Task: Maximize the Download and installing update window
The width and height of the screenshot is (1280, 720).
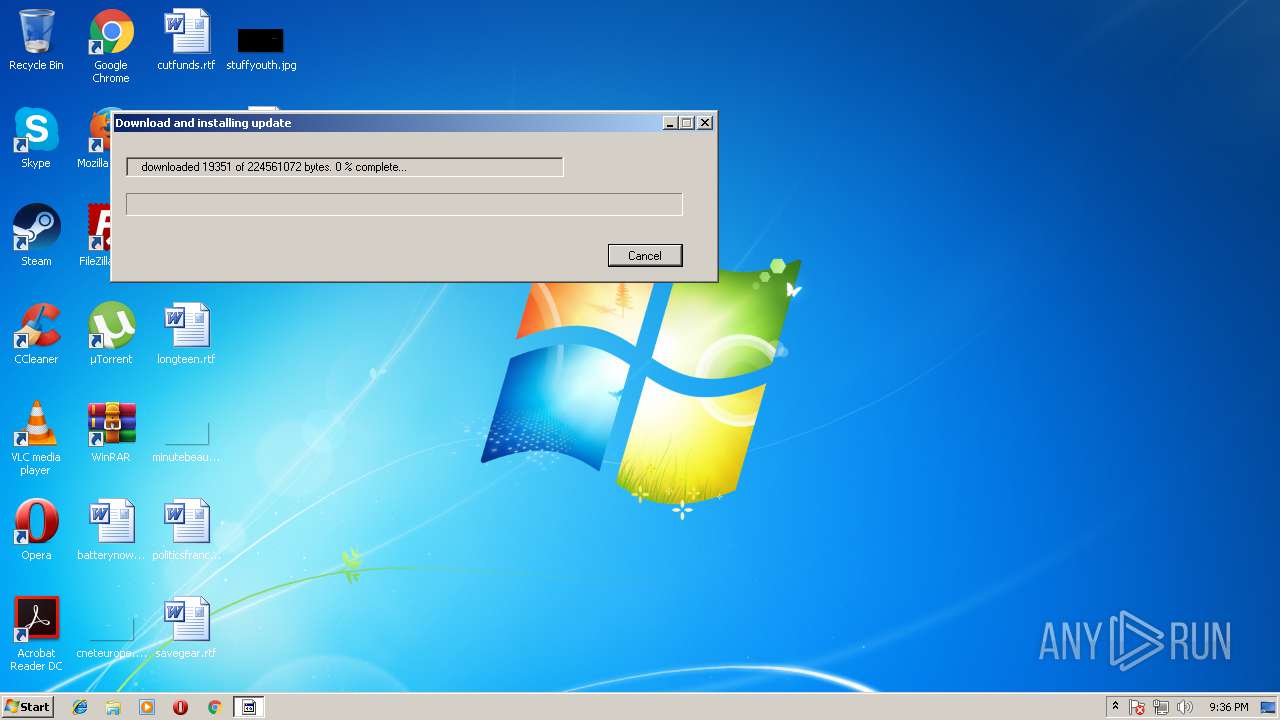Action: pos(687,123)
